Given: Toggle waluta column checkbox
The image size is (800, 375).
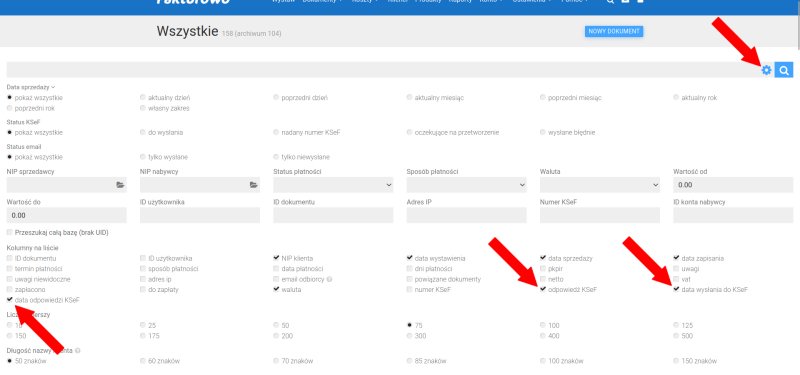Looking at the screenshot, I should click(277, 289).
